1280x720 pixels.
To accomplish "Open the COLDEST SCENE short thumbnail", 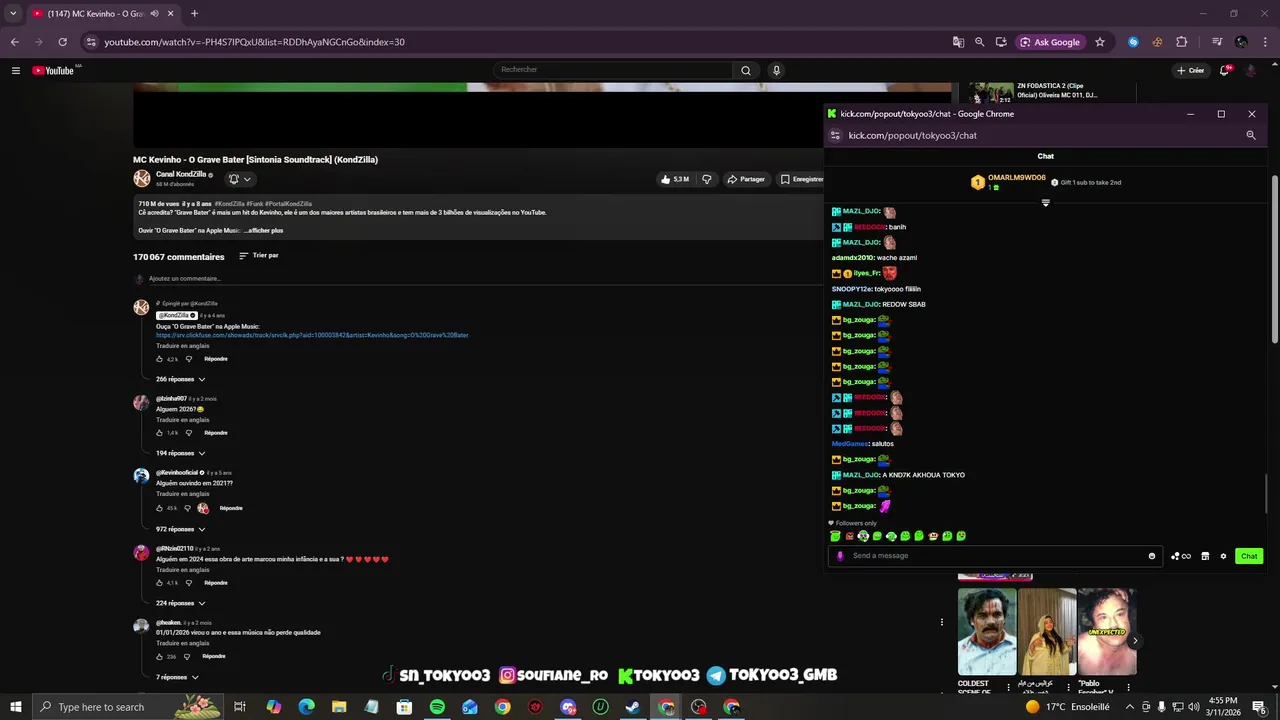I will point(987,631).
